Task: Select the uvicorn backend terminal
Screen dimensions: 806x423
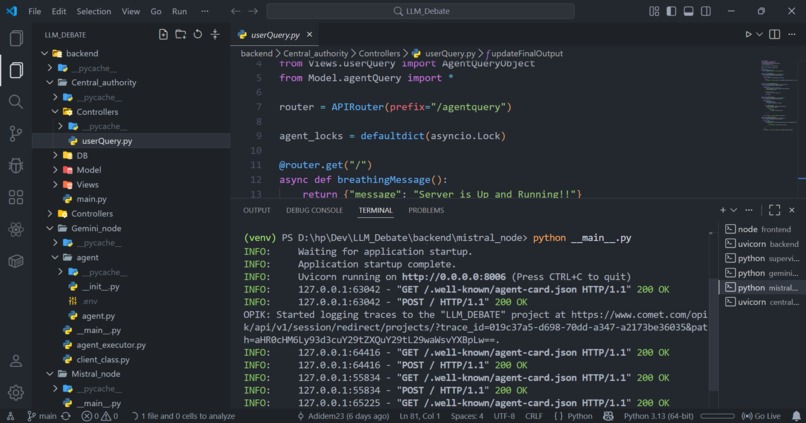Action: click(761, 244)
